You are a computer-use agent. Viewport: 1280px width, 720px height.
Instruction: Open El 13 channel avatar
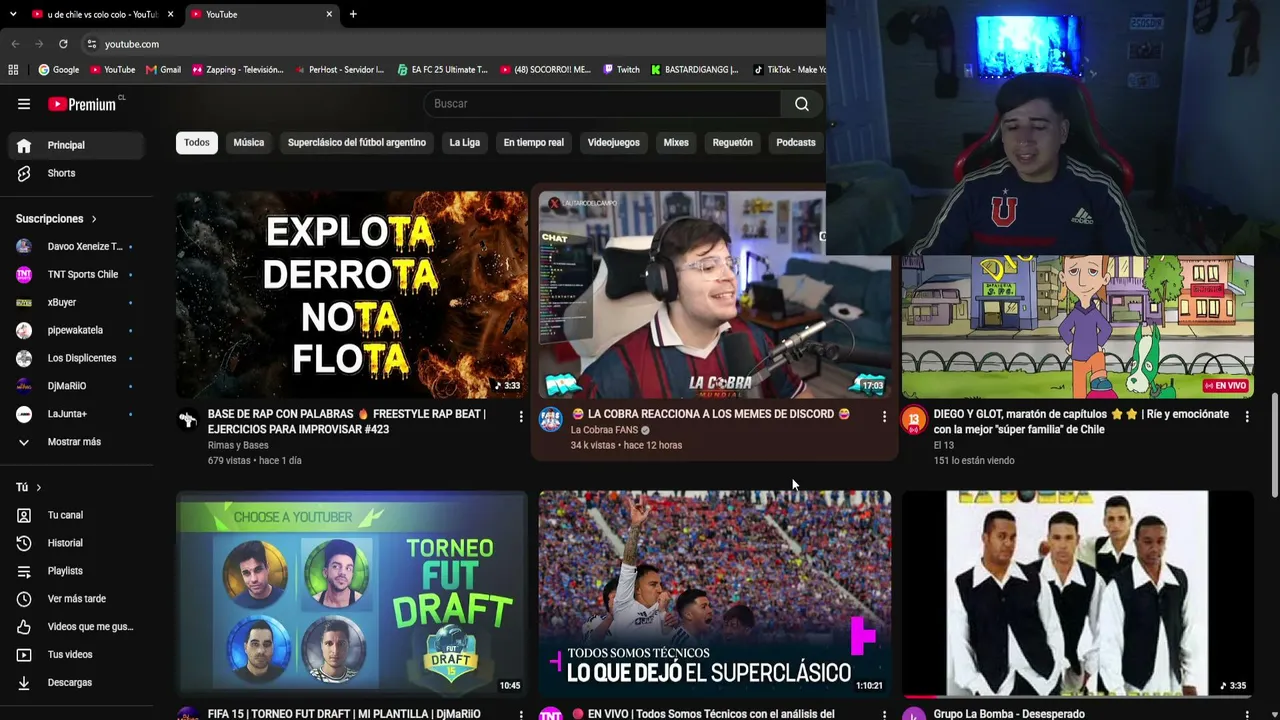click(x=914, y=420)
